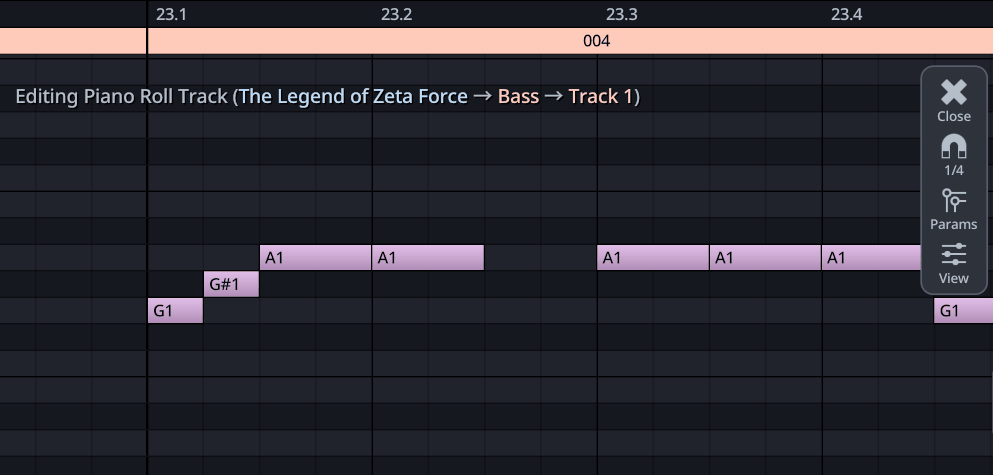
Task: Click the 23.3 ruler marker
Action: 621,14
